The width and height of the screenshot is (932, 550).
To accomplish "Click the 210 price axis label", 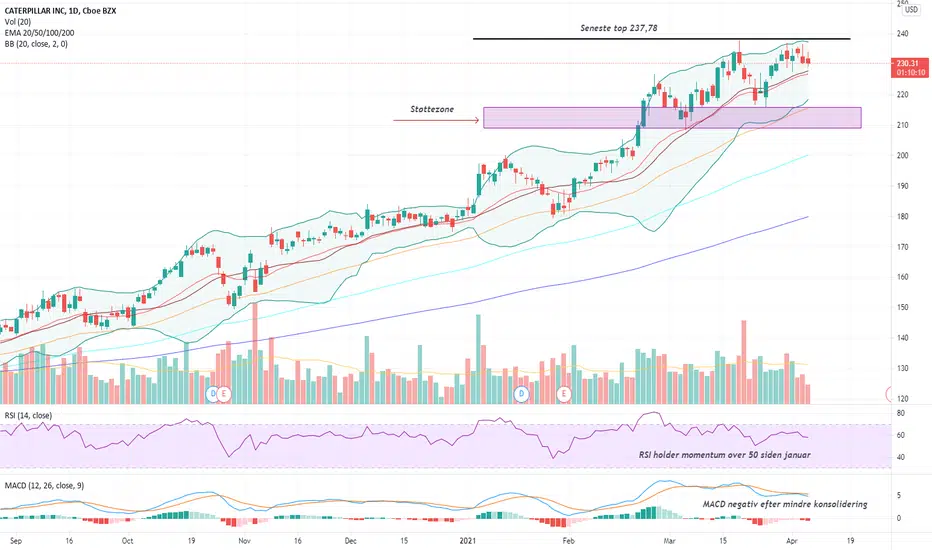I will pos(902,125).
